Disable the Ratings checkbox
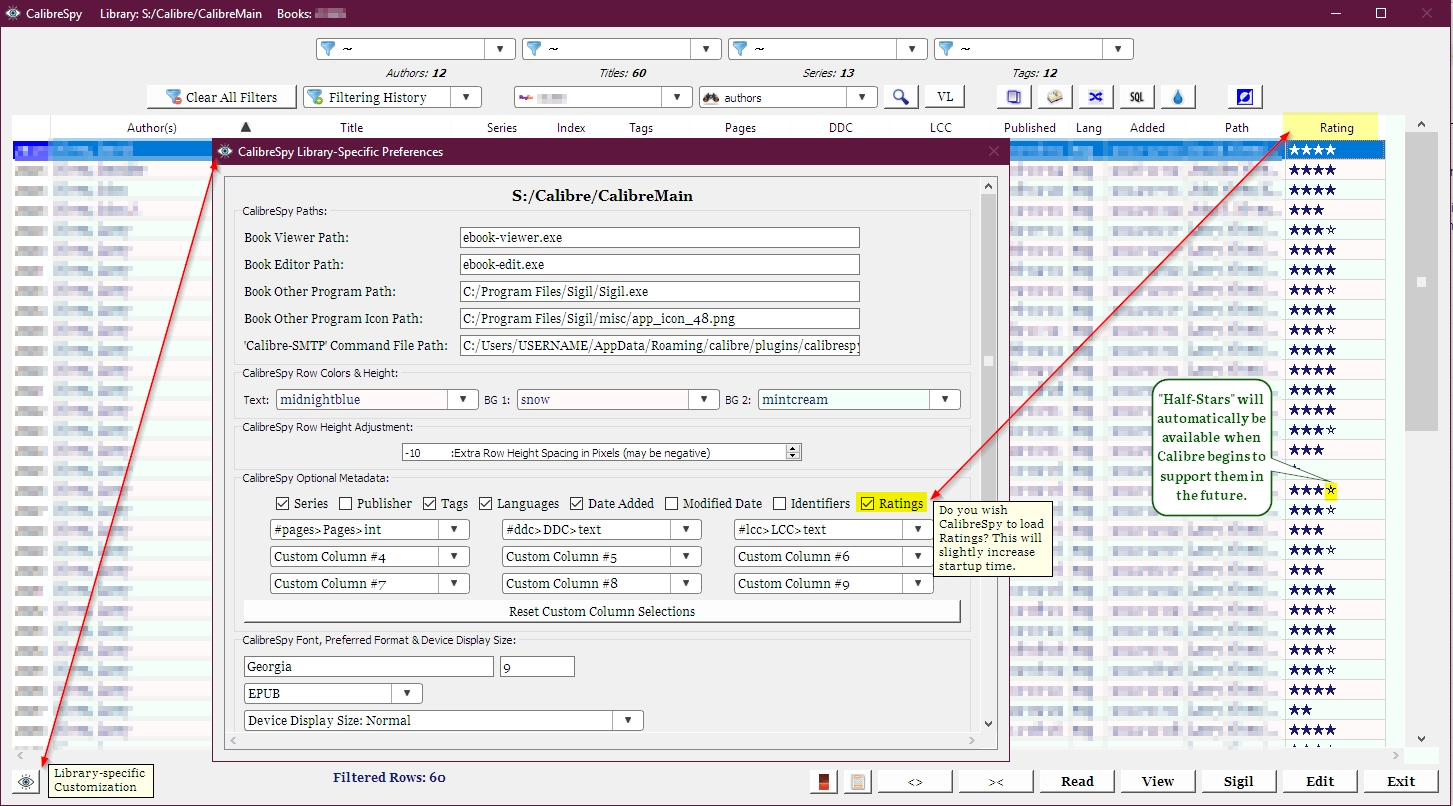This screenshot has height=806, width=1453. [868, 503]
